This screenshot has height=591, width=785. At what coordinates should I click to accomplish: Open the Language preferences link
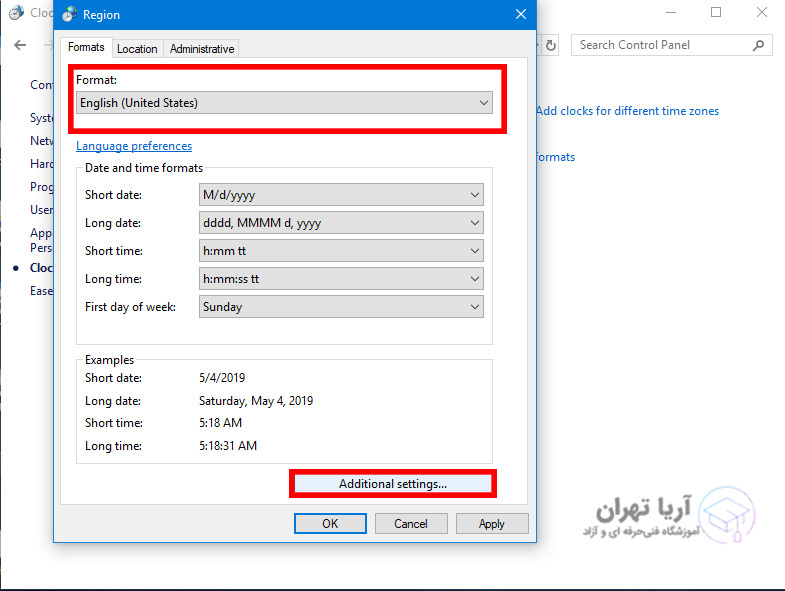pos(134,146)
